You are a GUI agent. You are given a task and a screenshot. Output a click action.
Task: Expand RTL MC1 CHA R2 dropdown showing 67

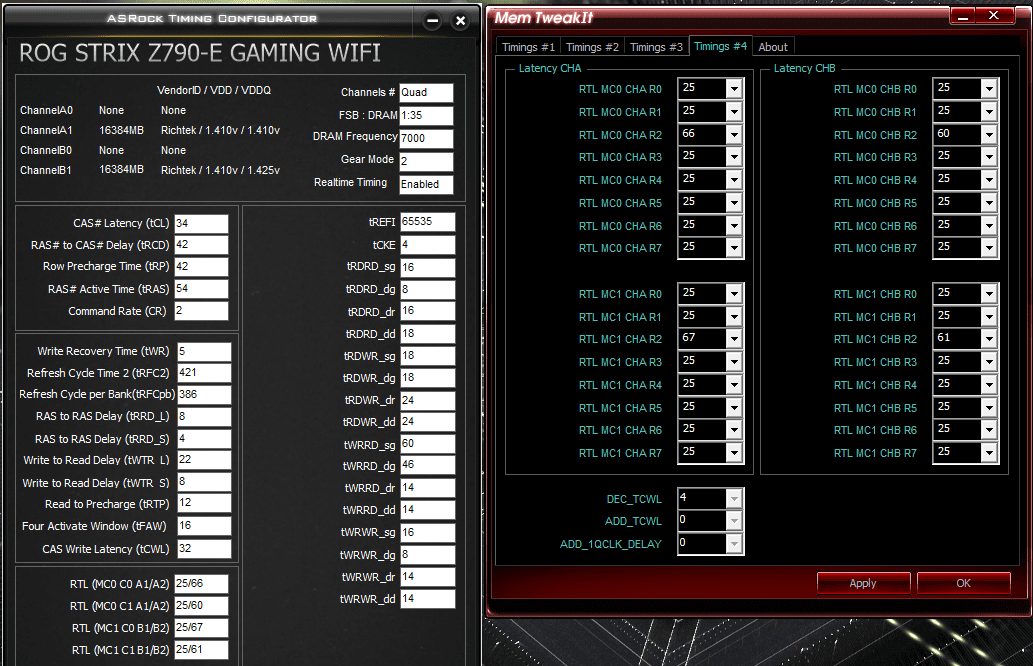coord(734,339)
